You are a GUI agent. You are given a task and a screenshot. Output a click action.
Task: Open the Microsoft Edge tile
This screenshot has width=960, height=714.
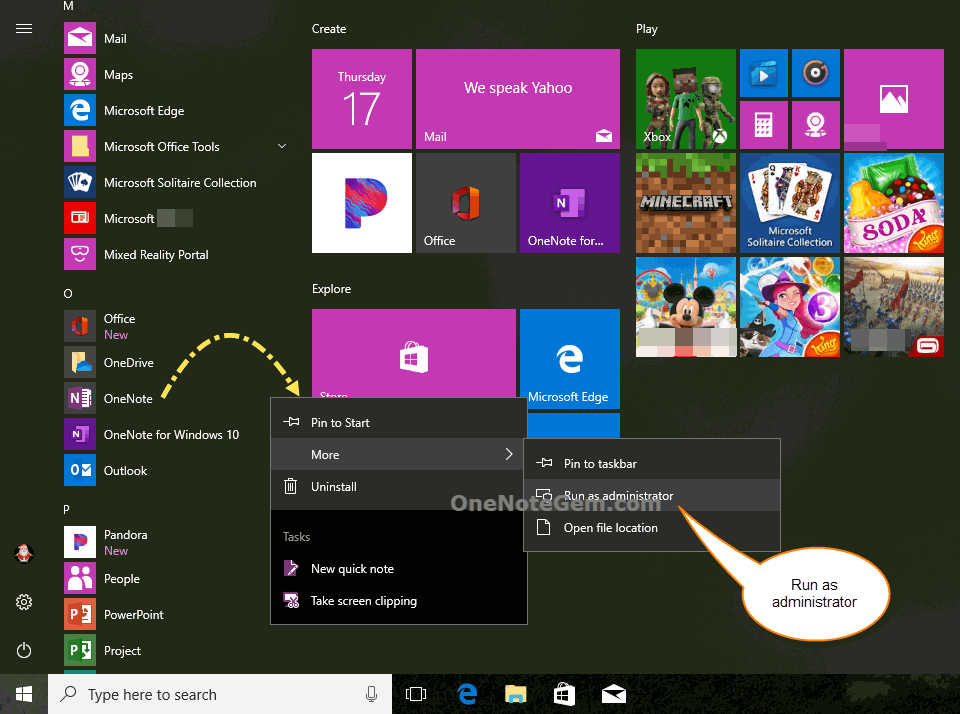pos(569,359)
